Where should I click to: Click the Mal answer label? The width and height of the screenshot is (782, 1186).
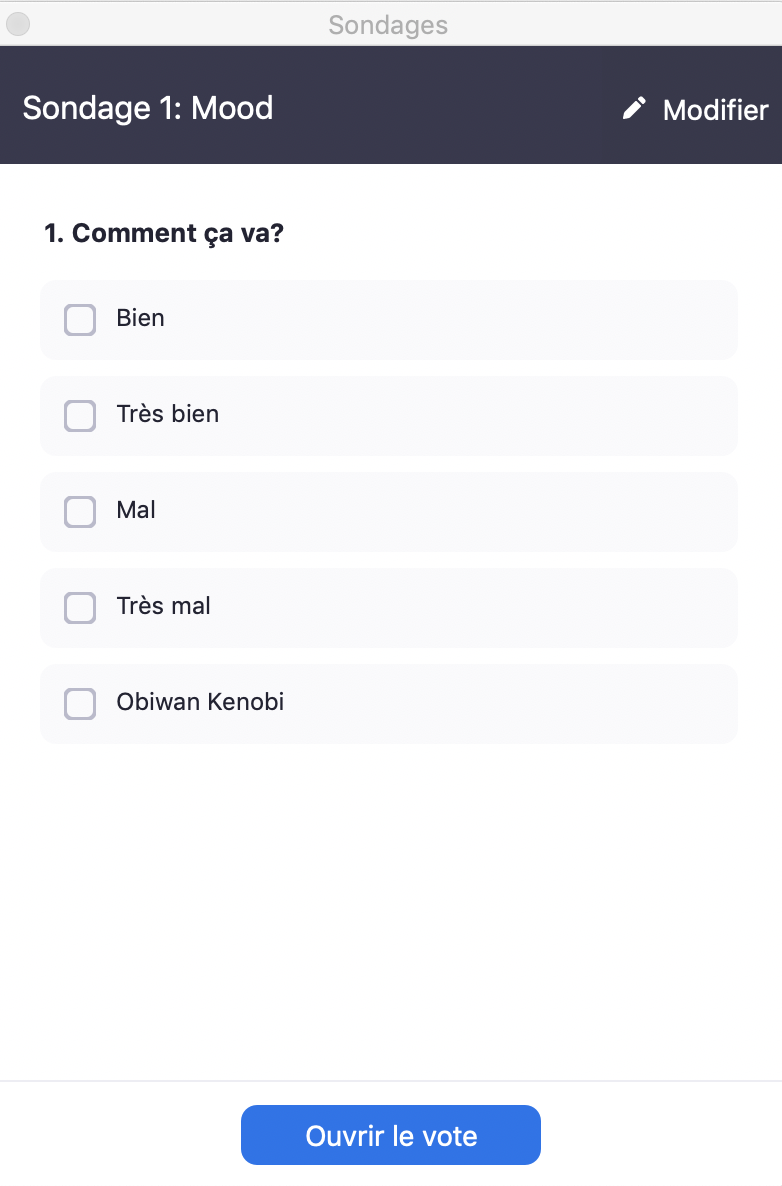click(136, 510)
